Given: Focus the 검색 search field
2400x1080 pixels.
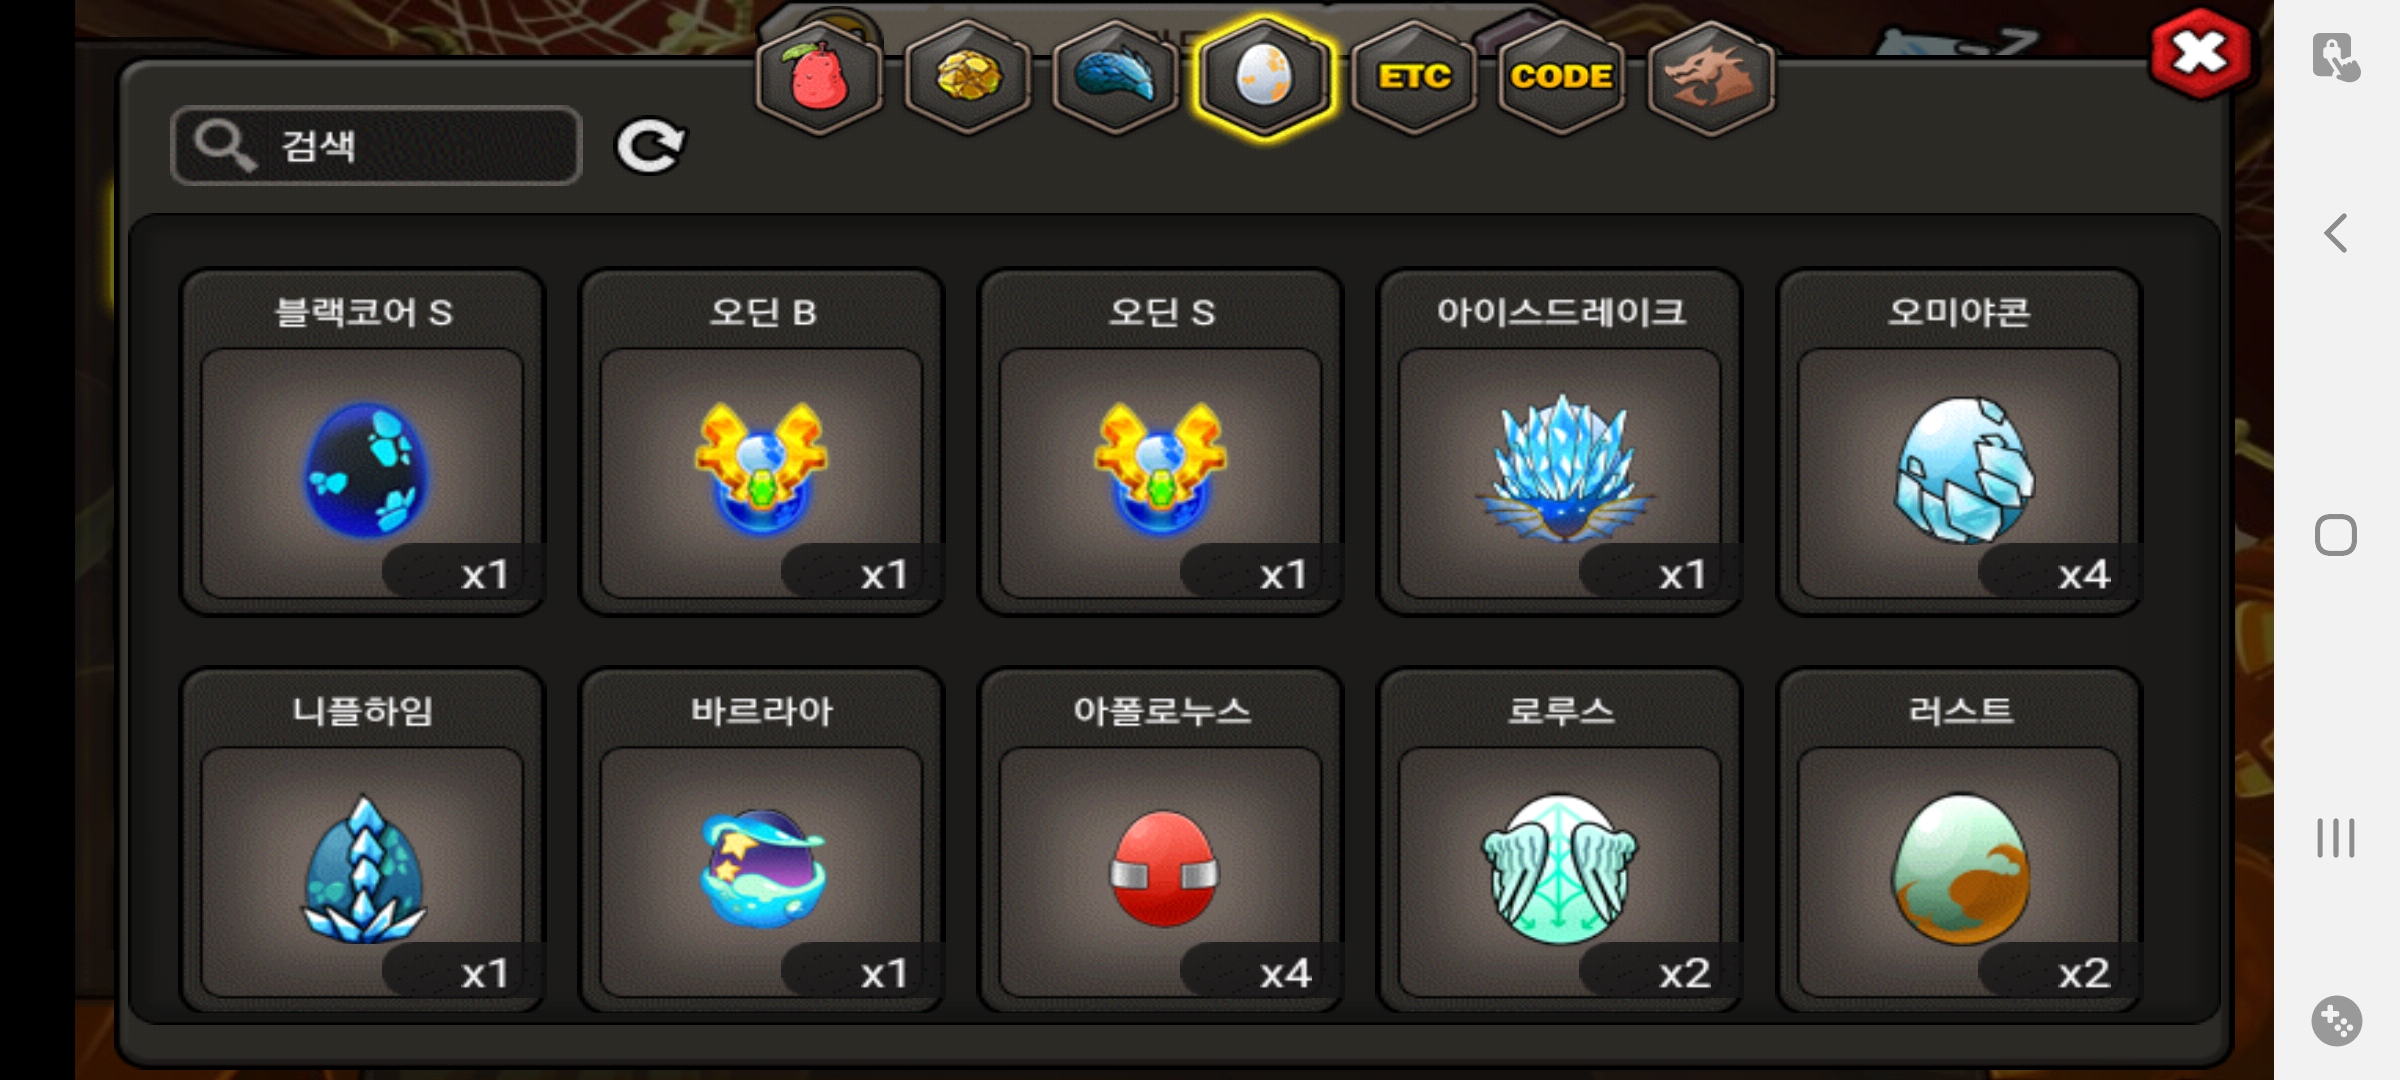Looking at the screenshot, I should coord(376,145).
